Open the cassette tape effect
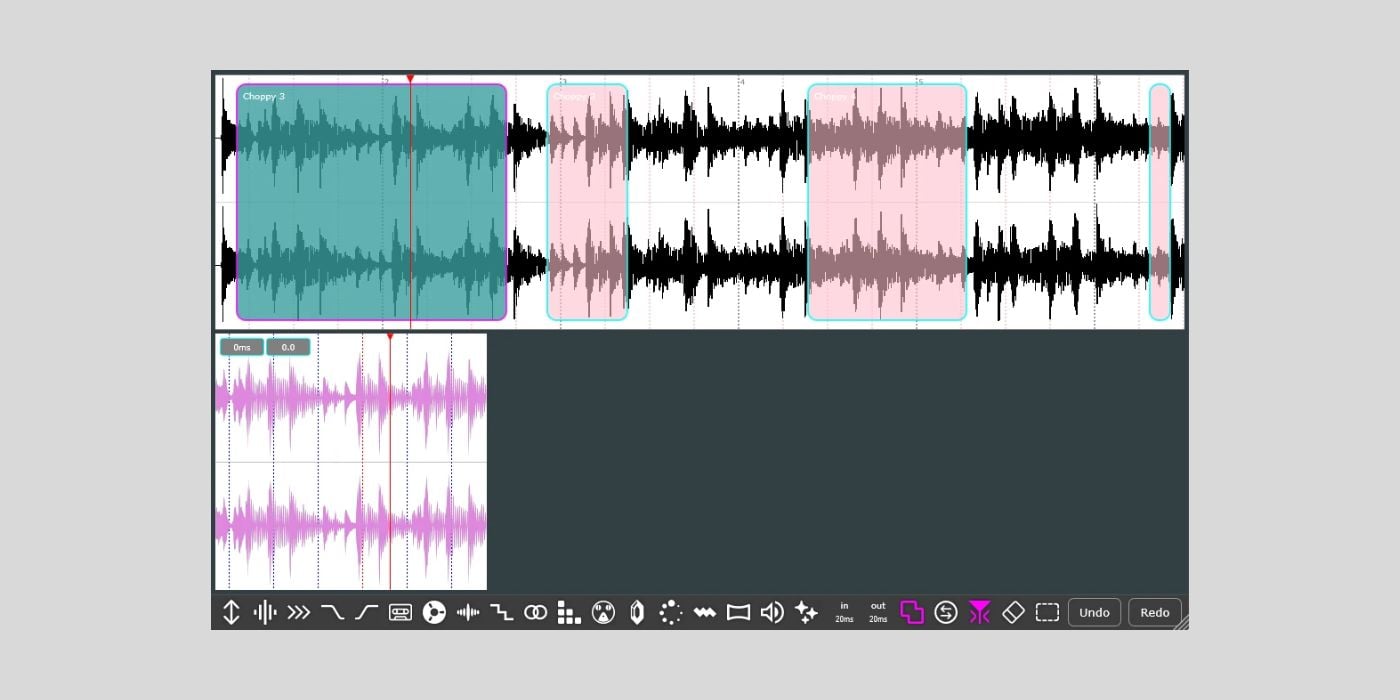The image size is (1400, 700). [x=399, y=612]
